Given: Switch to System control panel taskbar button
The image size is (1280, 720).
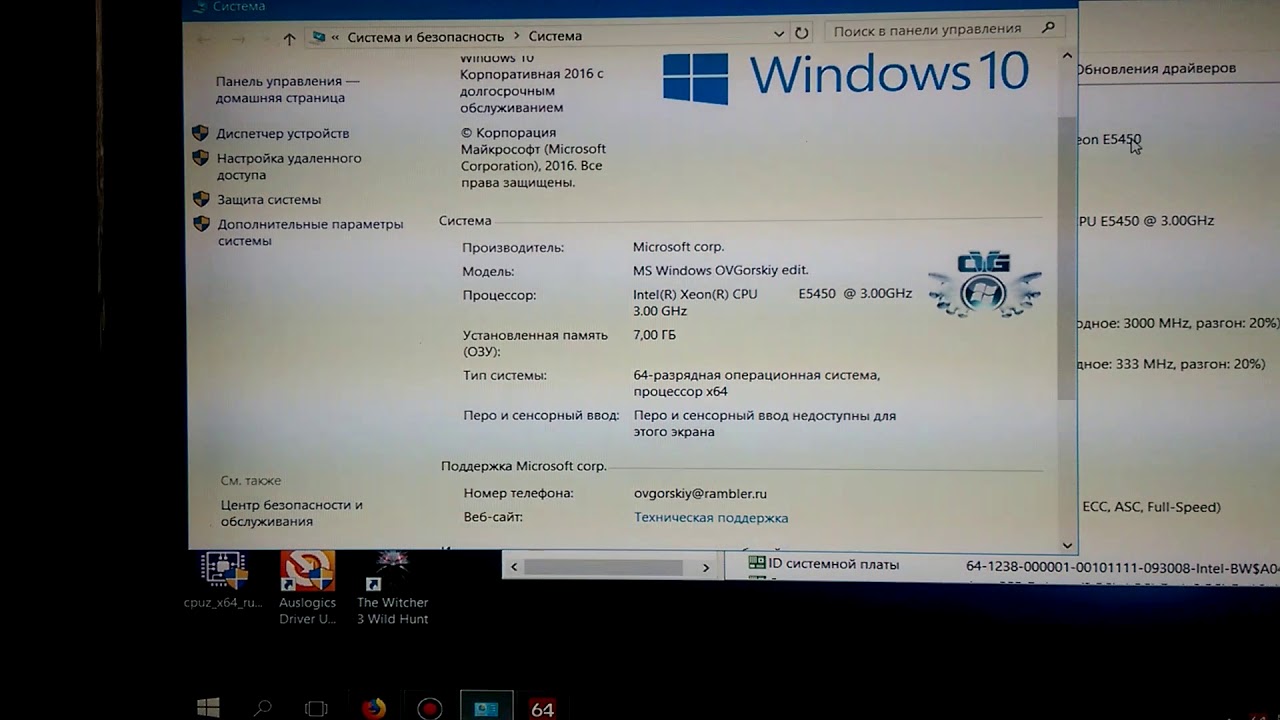Looking at the screenshot, I should pyautogui.click(x=487, y=707).
